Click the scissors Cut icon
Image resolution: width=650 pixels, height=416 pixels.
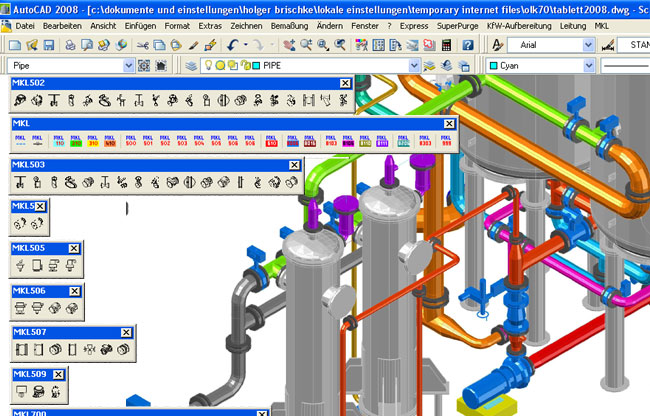(x=144, y=45)
